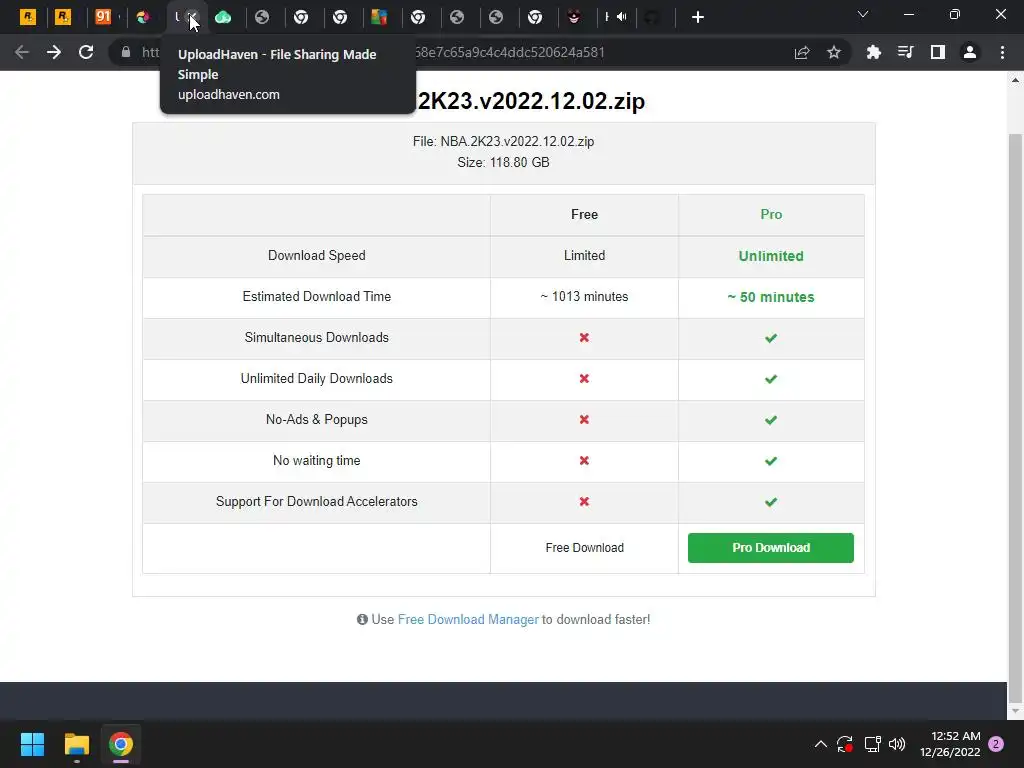
Task: Close the active UploadHaven tab
Action: (193, 17)
